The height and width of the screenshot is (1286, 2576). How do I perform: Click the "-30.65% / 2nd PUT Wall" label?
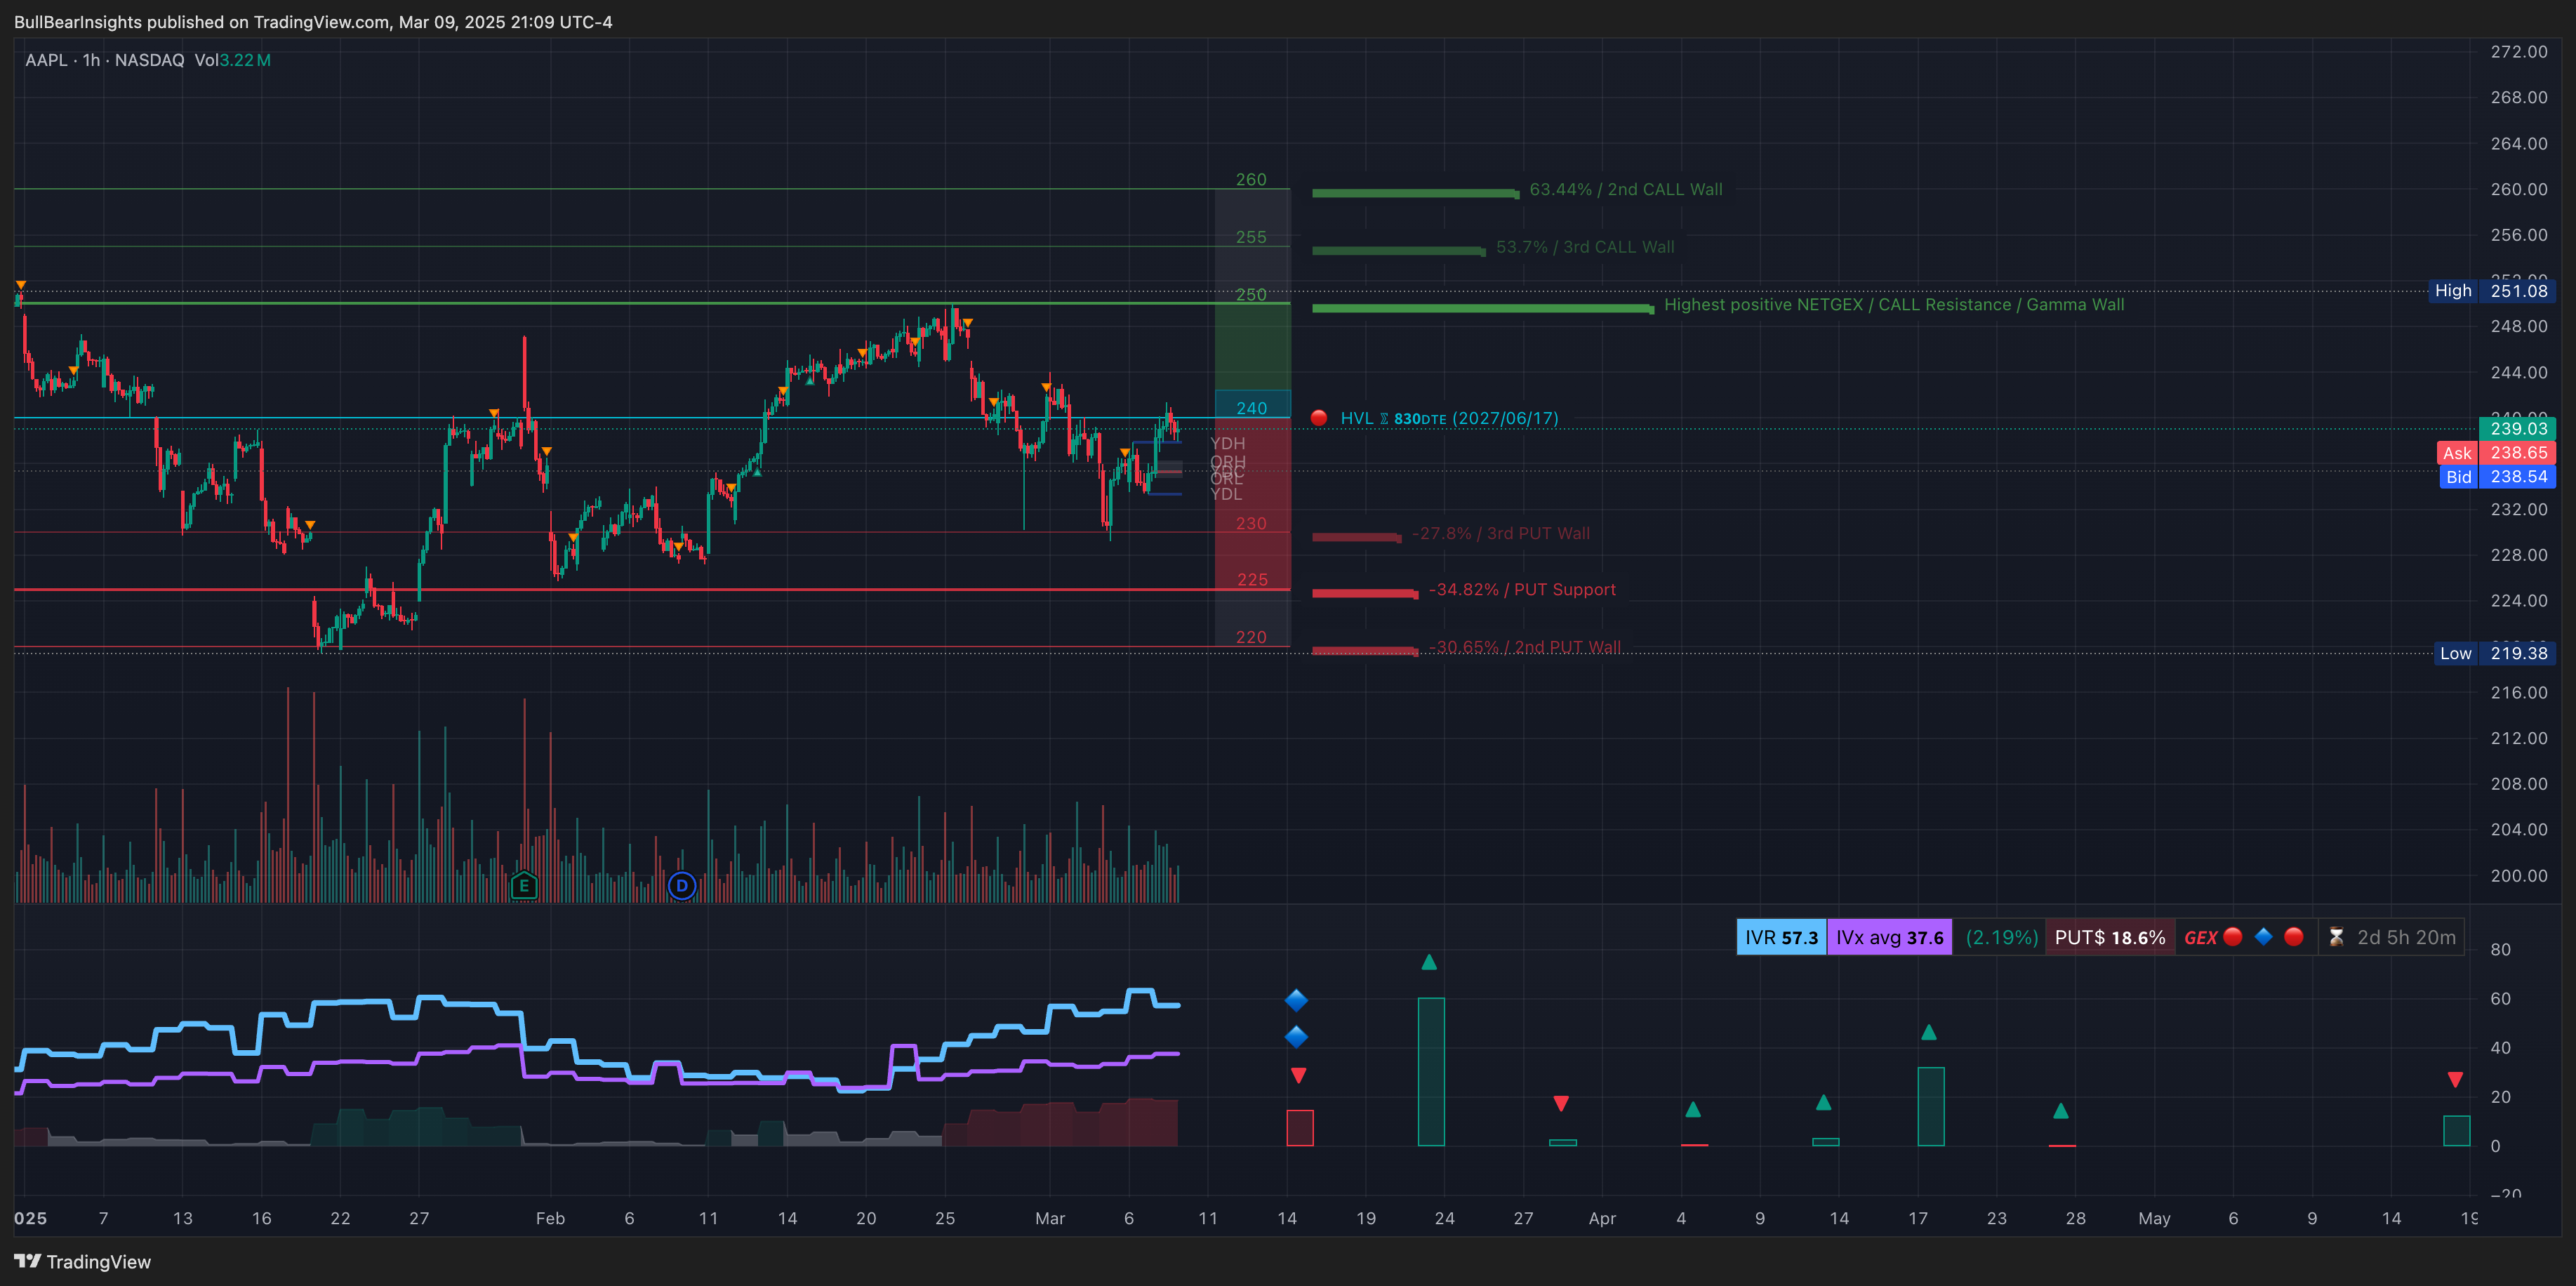1525,647
